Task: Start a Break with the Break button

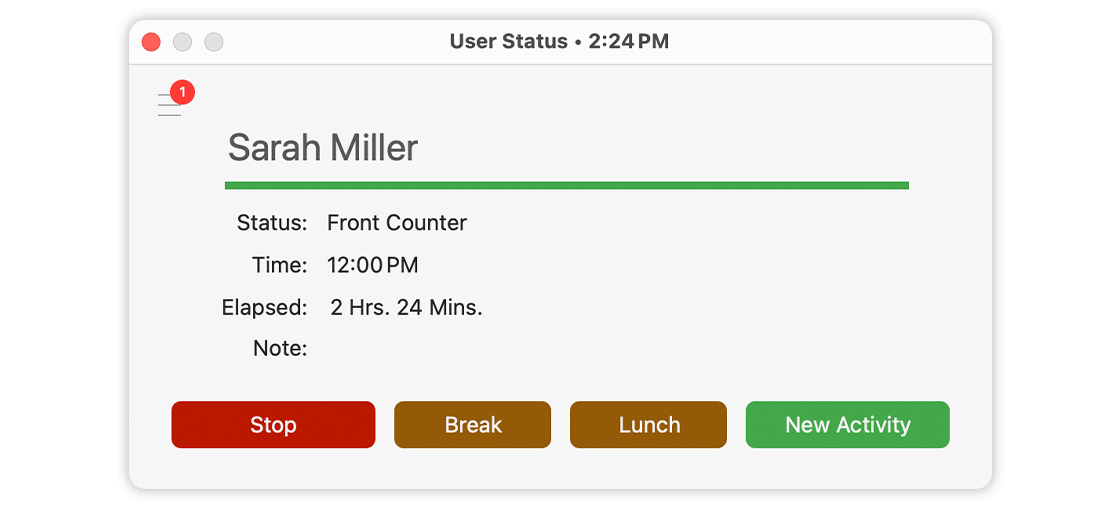Action: tap(472, 425)
